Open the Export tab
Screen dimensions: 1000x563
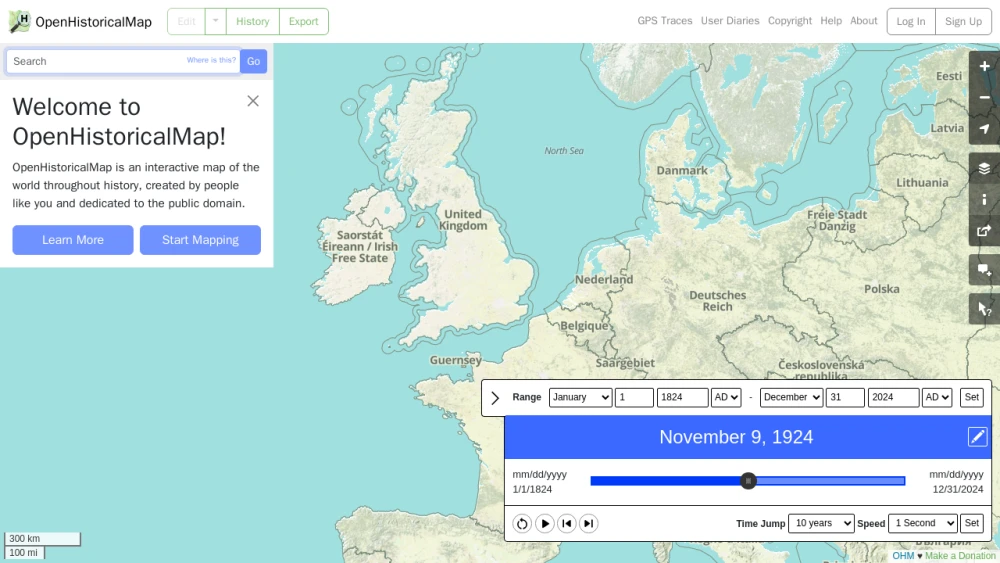(304, 21)
